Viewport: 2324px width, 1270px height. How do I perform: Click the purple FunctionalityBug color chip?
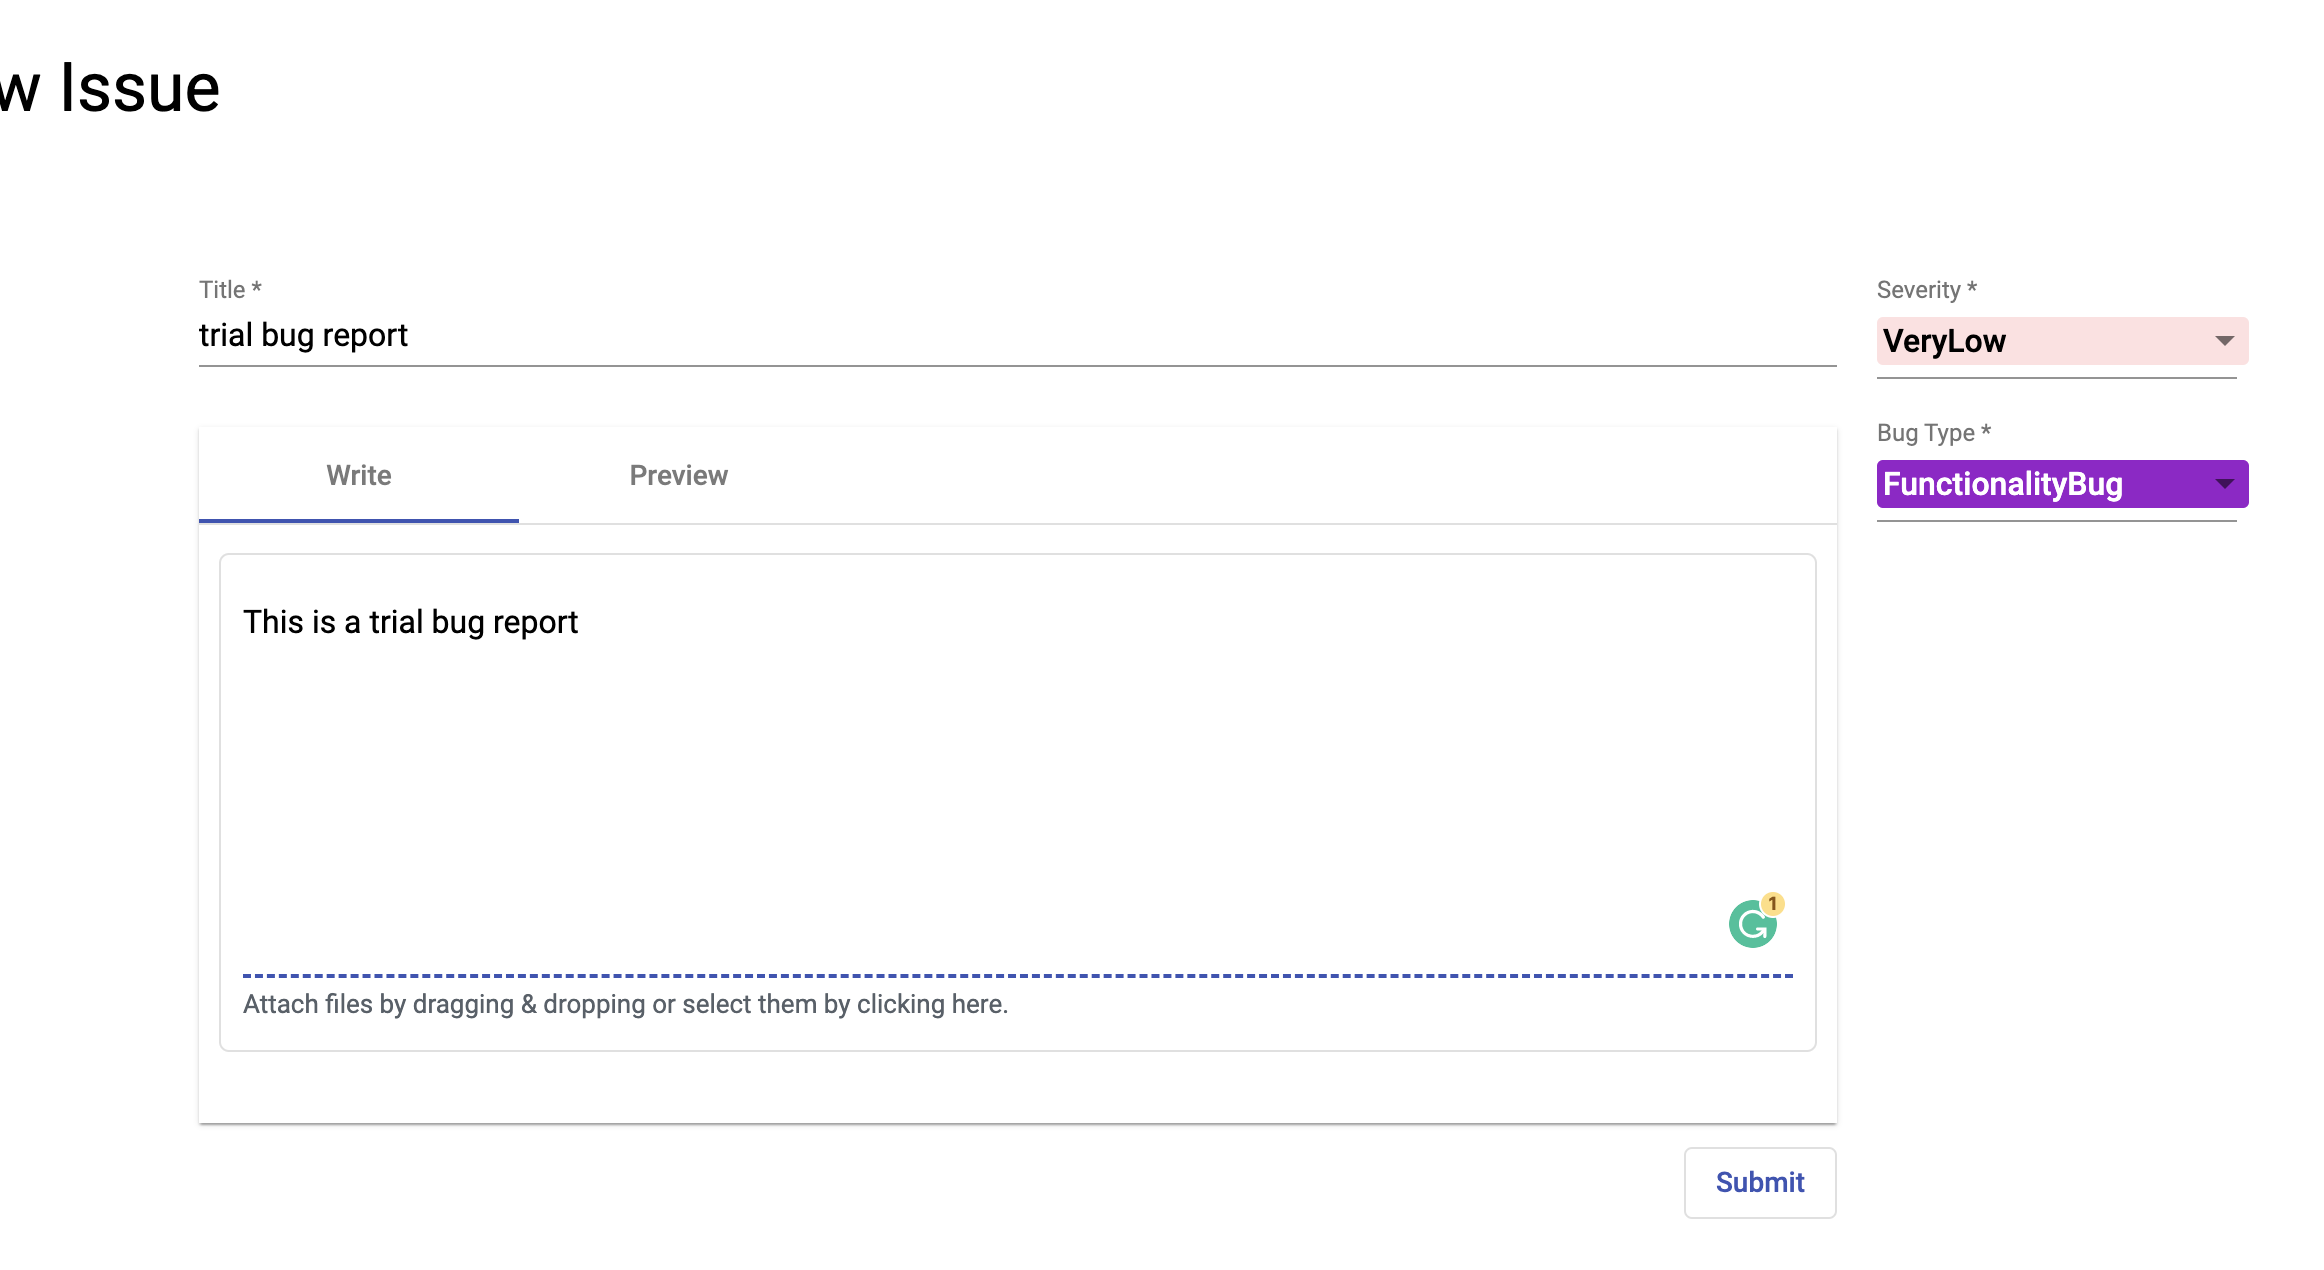(x=2062, y=484)
